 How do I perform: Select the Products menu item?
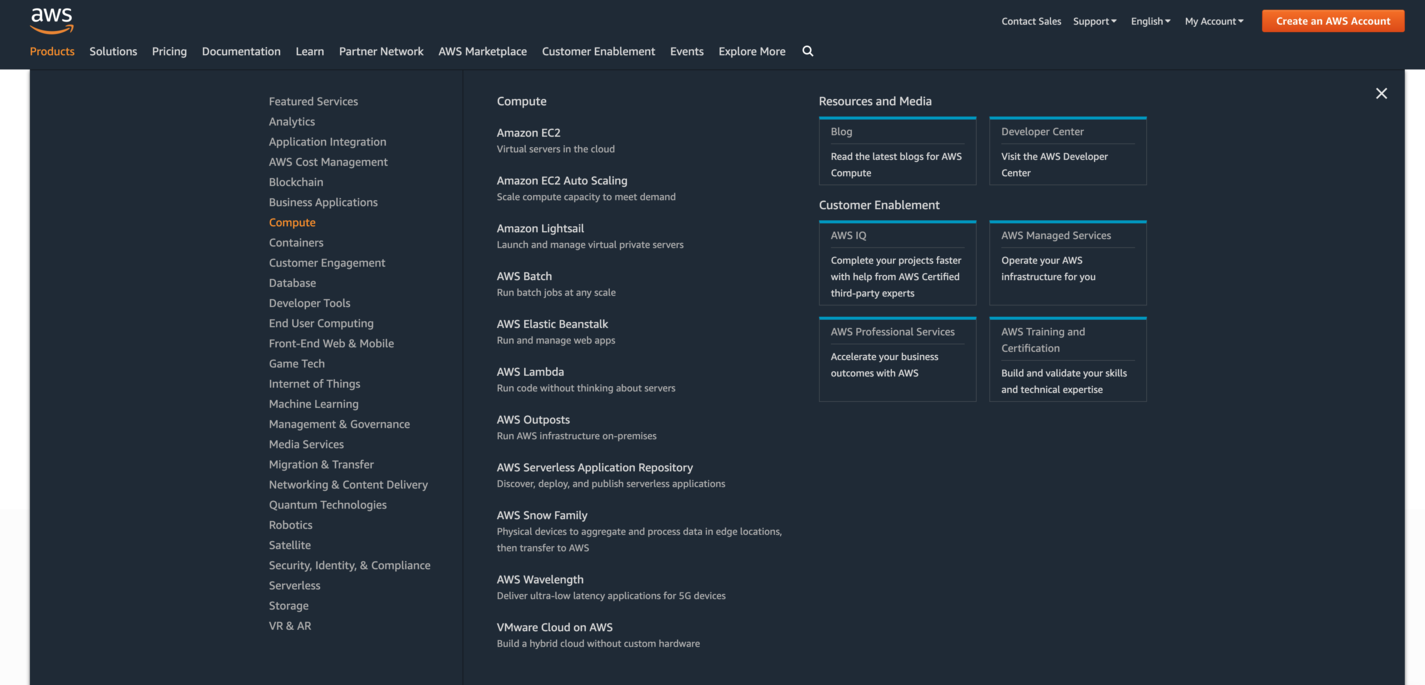pos(52,51)
